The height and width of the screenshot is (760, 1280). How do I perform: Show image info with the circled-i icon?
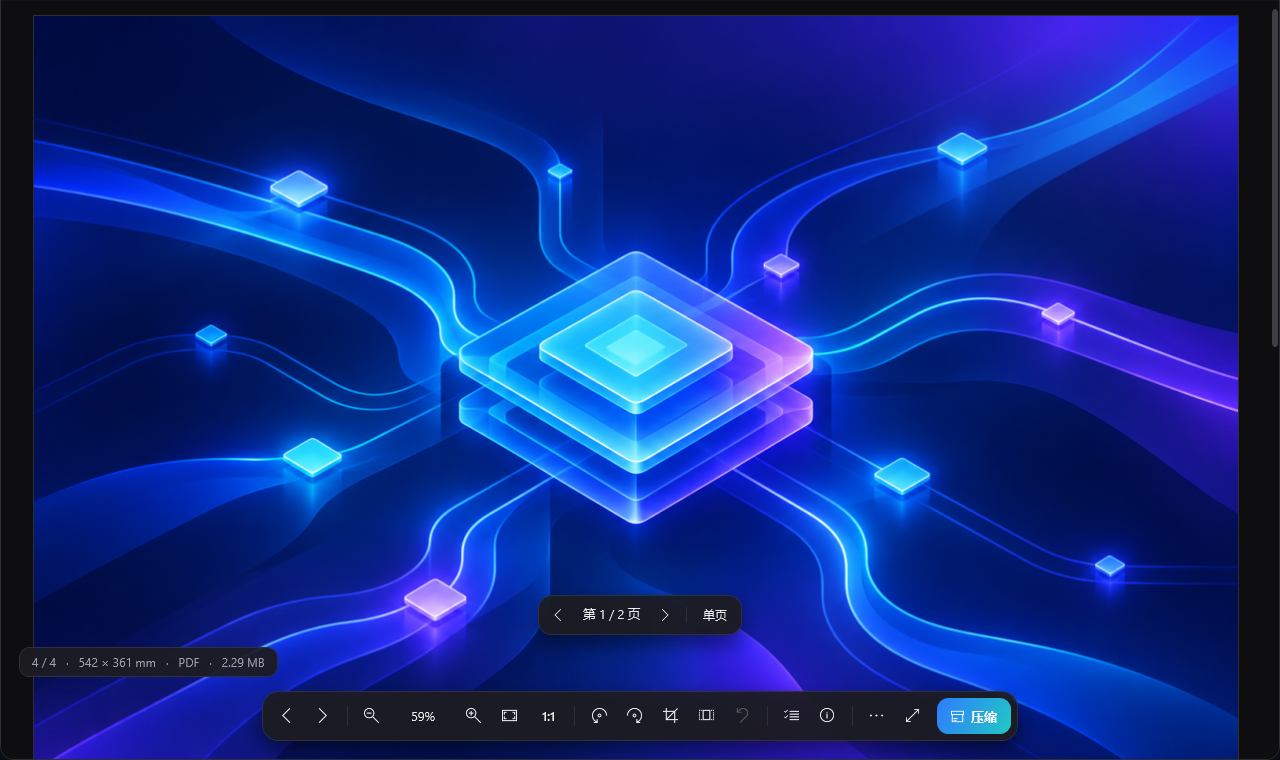coord(827,716)
